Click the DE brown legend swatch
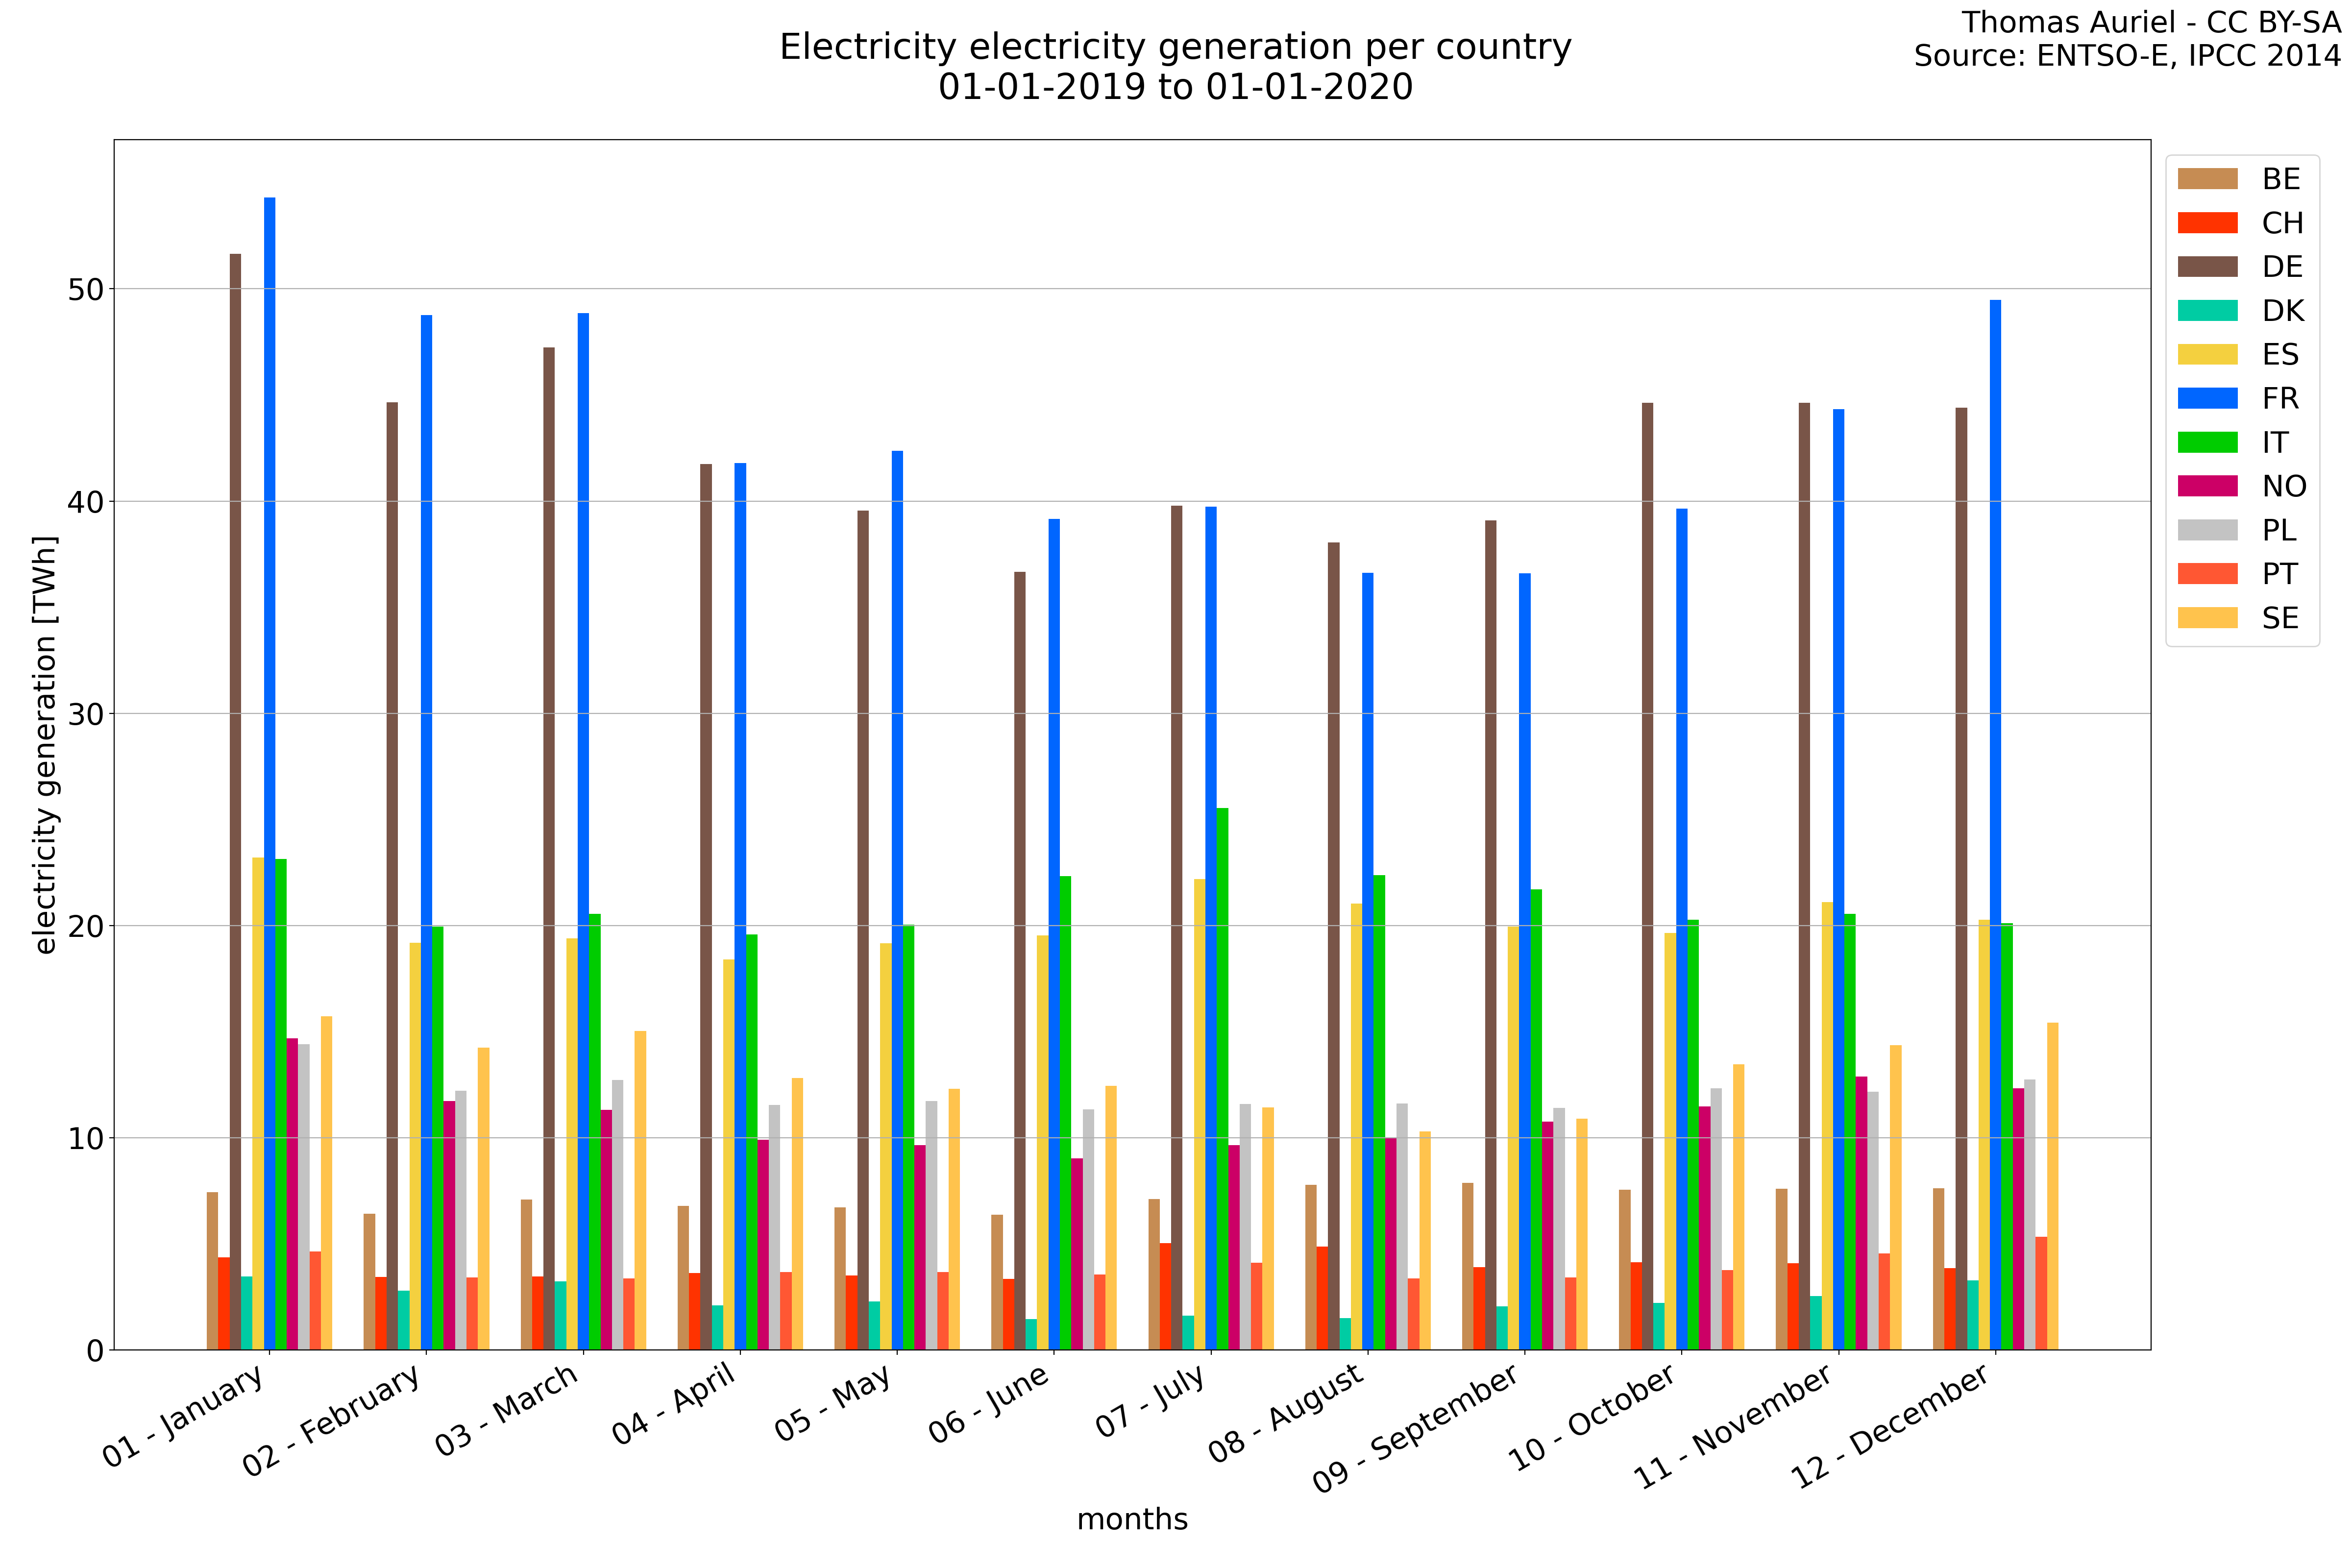 [x=2207, y=267]
